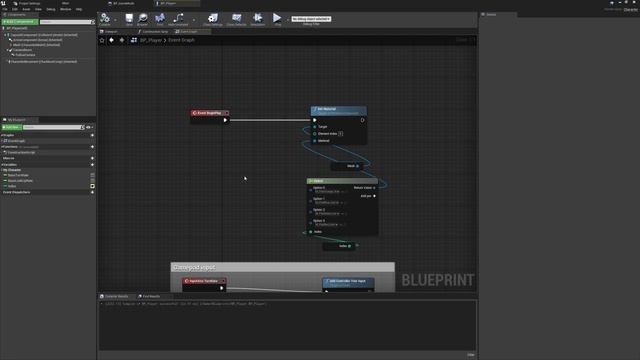Add a new variable with plus icon
This screenshot has width=640, height=360.
[x=92, y=164]
